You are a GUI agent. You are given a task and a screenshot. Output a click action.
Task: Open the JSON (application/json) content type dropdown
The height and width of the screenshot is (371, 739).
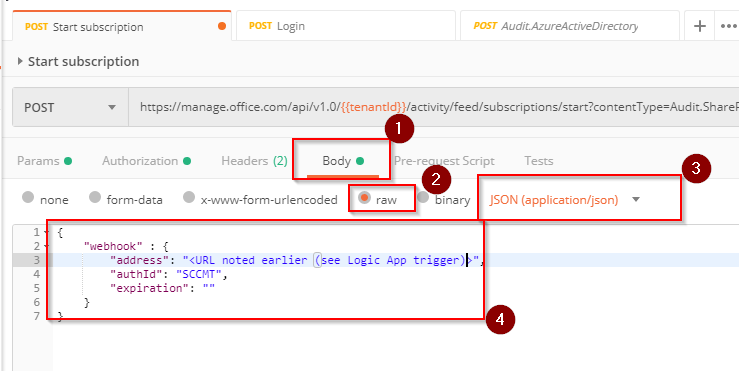coord(565,199)
